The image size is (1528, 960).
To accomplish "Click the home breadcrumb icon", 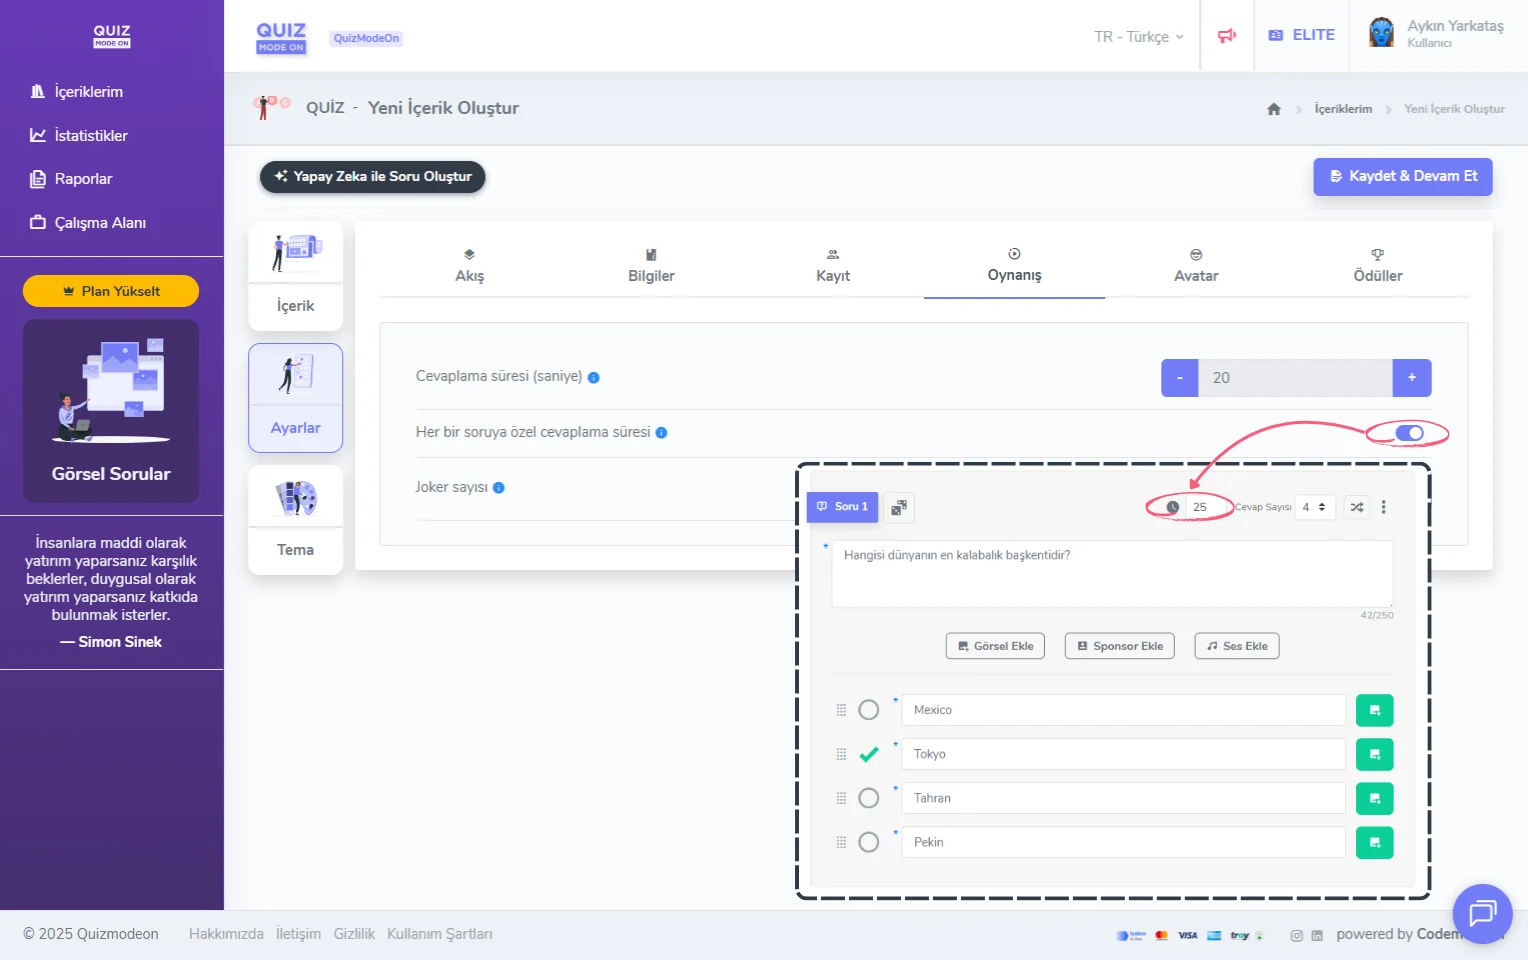I will tap(1273, 109).
